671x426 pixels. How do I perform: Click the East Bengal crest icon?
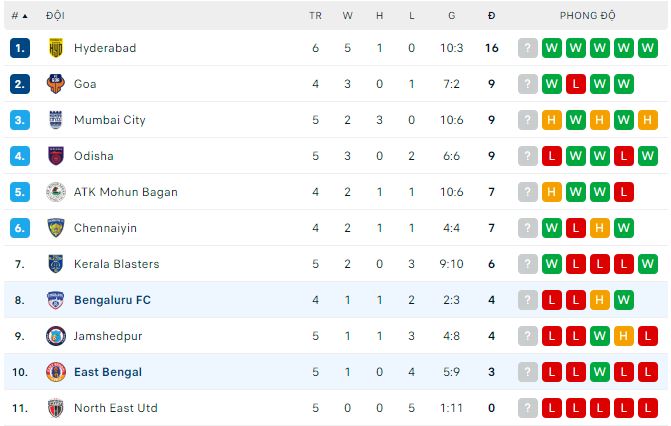coord(56,372)
